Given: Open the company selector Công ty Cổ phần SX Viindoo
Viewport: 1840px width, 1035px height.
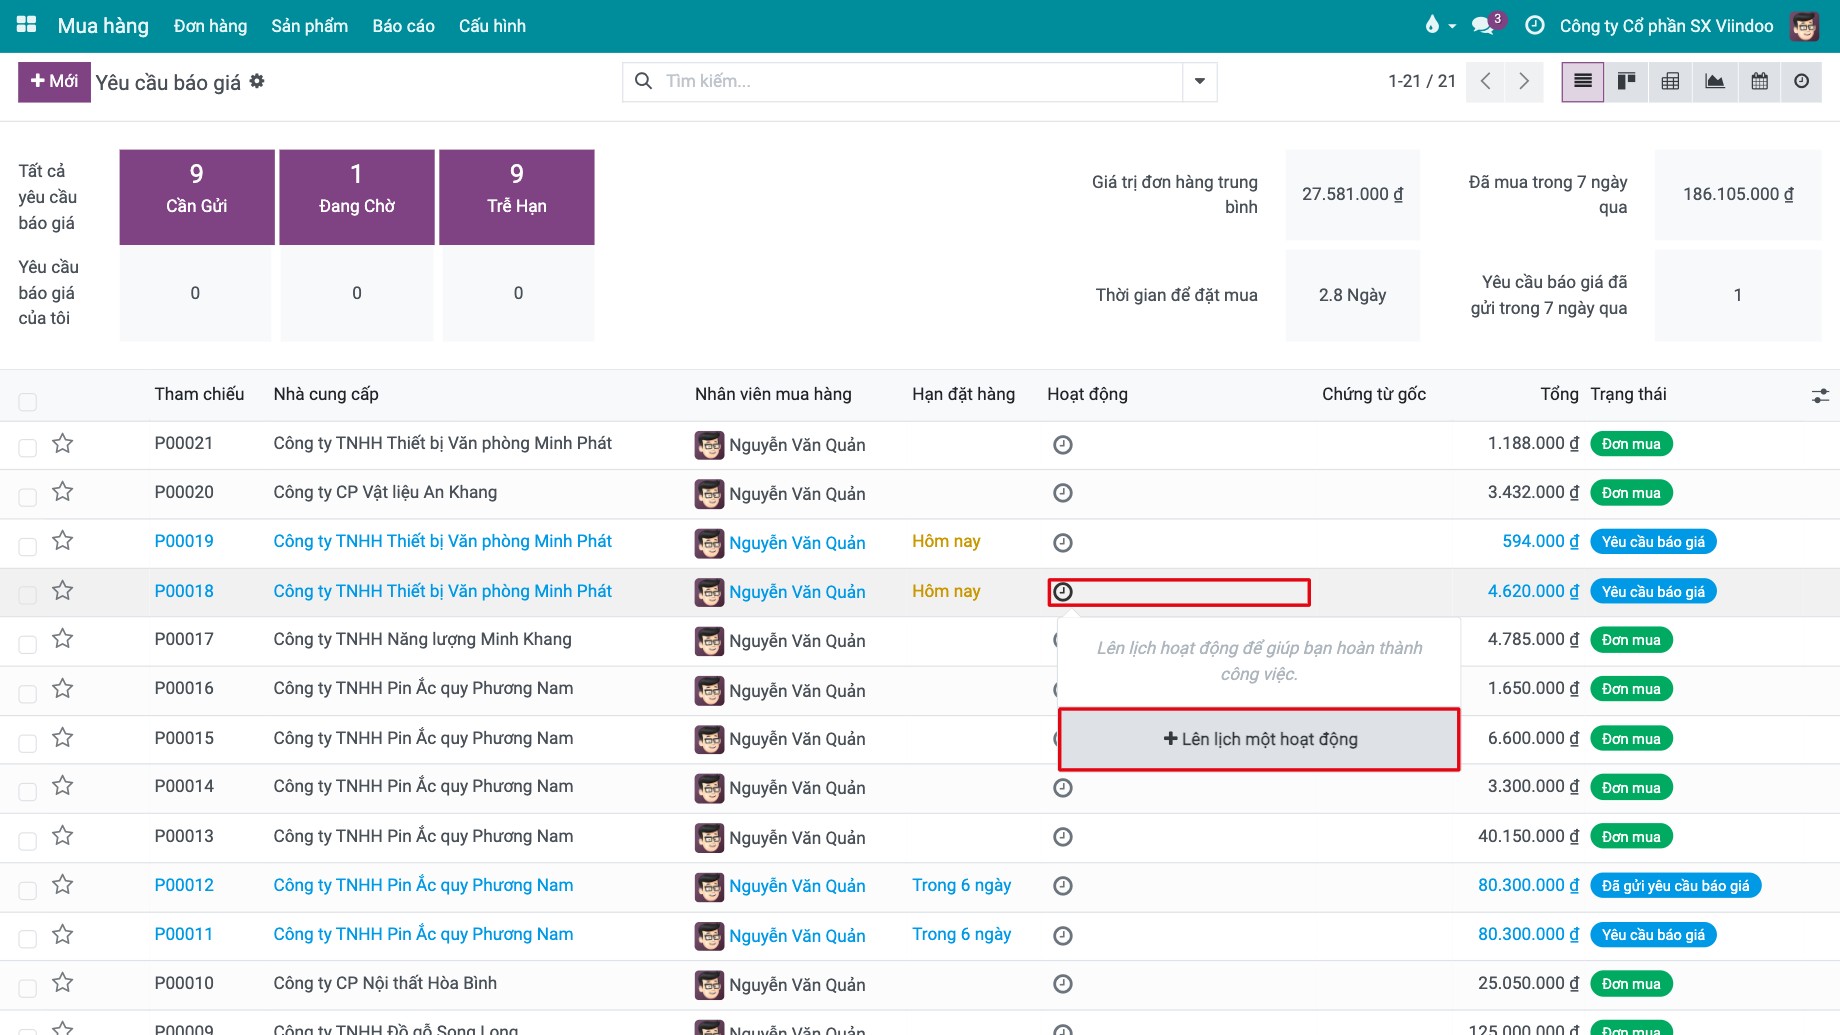Looking at the screenshot, I should 1666,26.
